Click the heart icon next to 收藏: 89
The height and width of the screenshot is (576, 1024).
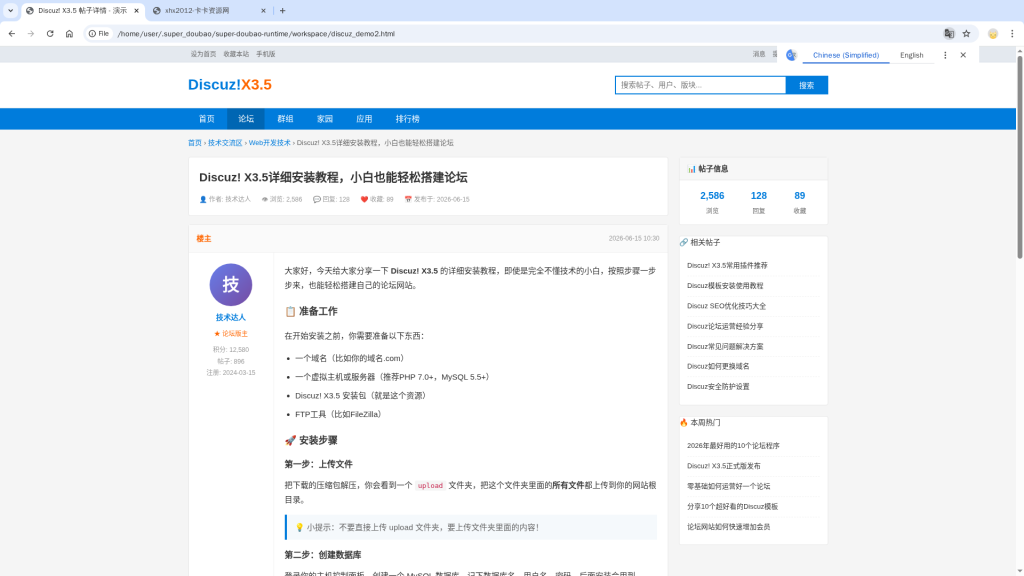tap(364, 199)
